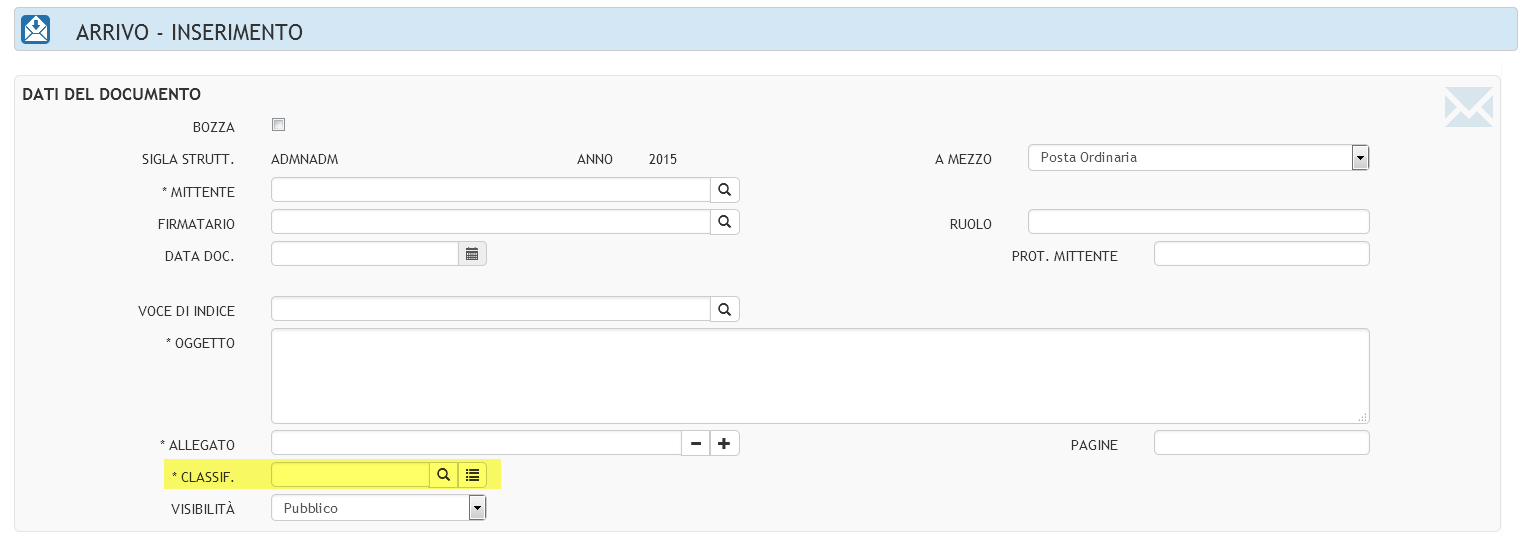Focus the highlighted Classif. input field
This screenshot has width=1527, height=538.
pyautogui.click(x=350, y=475)
